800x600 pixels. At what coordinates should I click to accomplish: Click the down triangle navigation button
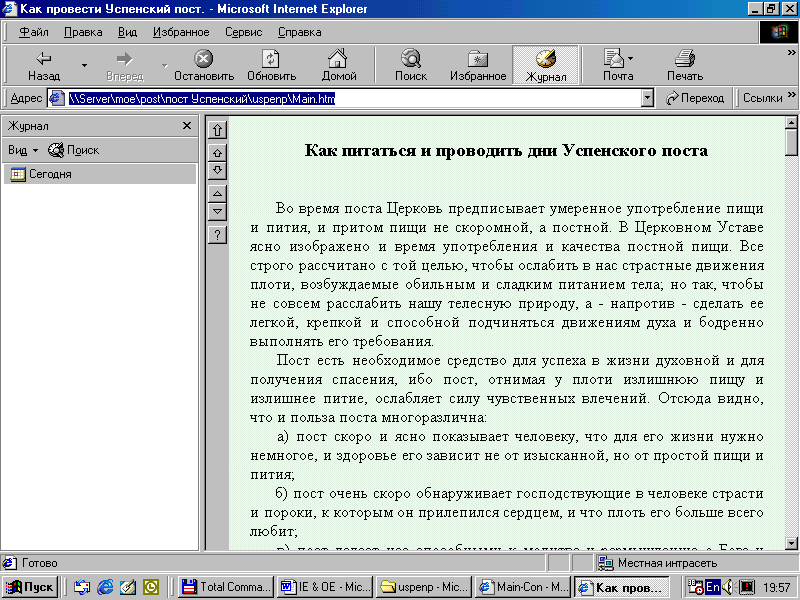click(217, 211)
